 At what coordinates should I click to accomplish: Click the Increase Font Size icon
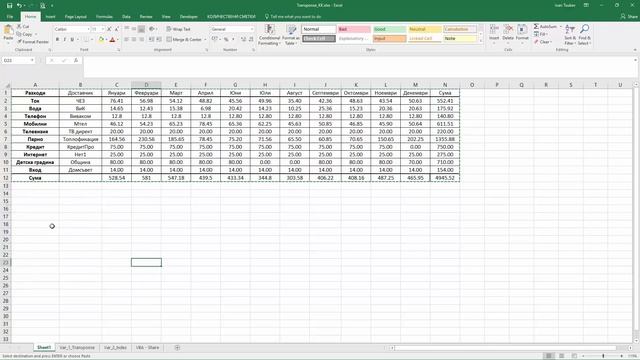[x=109, y=29]
